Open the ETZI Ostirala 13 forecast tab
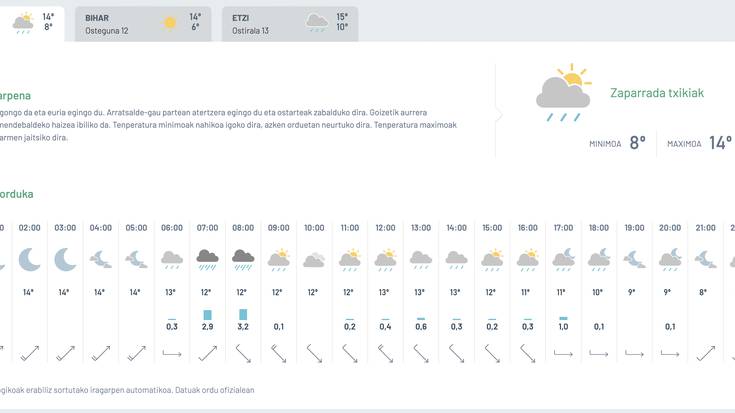 pyautogui.click(x=290, y=24)
